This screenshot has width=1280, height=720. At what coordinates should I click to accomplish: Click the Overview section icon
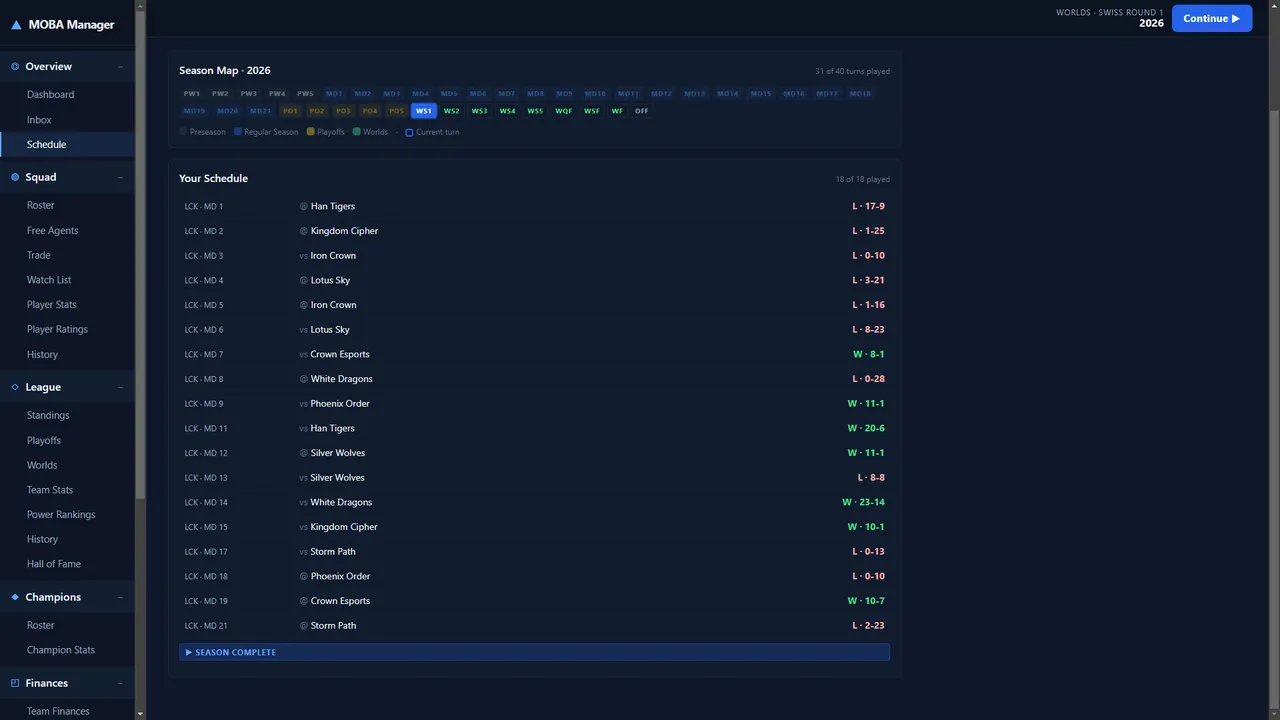pyautogui.click(x=15, y=67)
